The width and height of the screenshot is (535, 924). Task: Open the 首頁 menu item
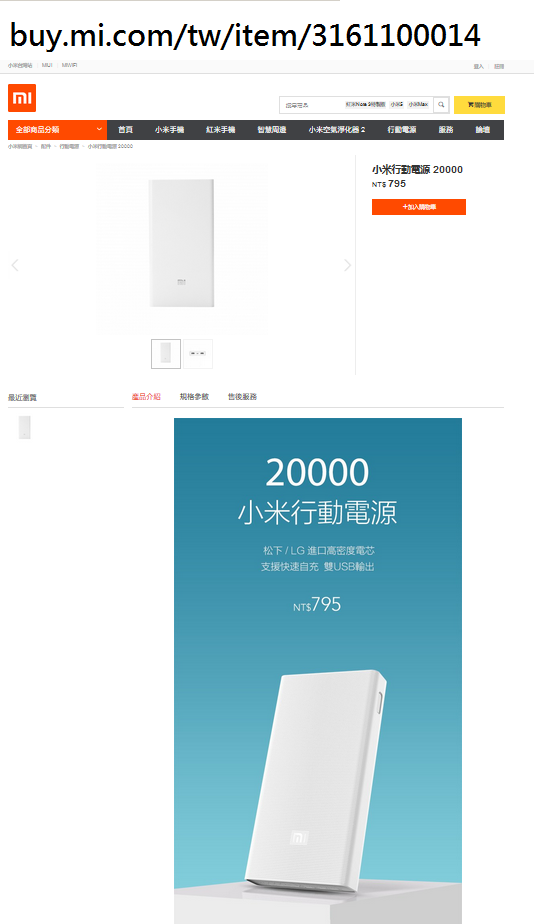(126, 130)
